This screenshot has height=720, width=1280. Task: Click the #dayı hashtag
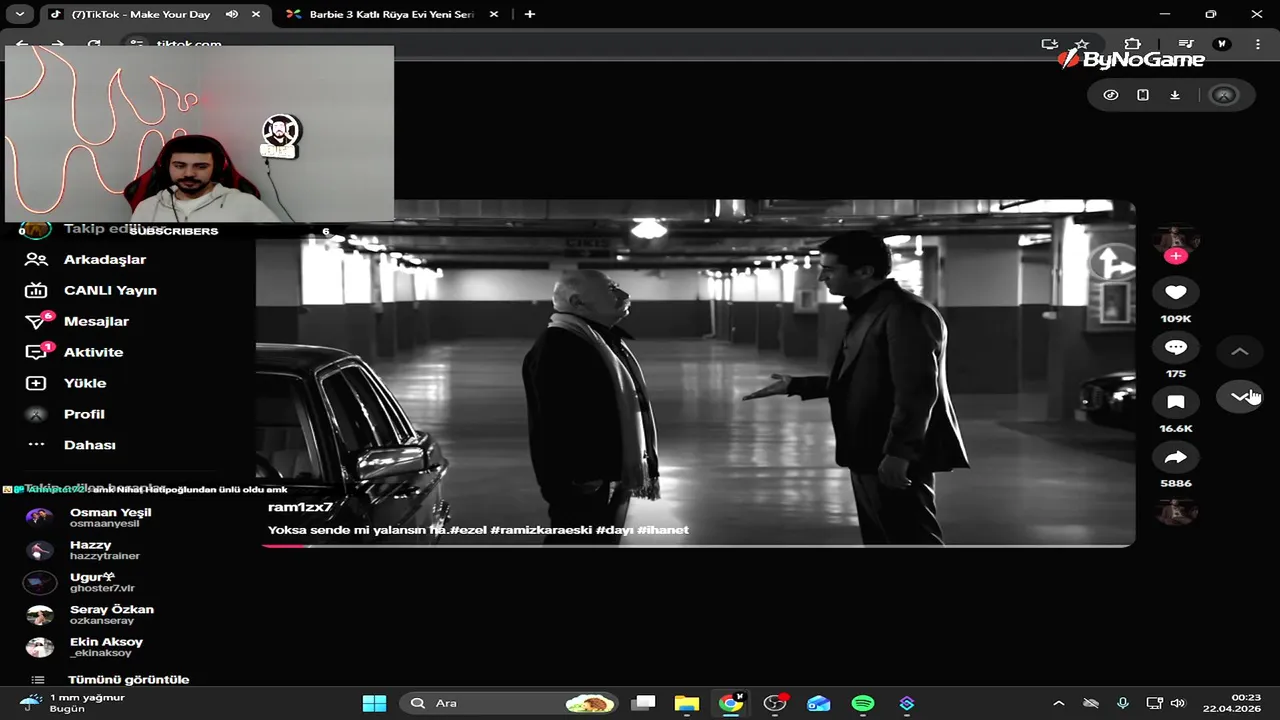tap(614, 530)
